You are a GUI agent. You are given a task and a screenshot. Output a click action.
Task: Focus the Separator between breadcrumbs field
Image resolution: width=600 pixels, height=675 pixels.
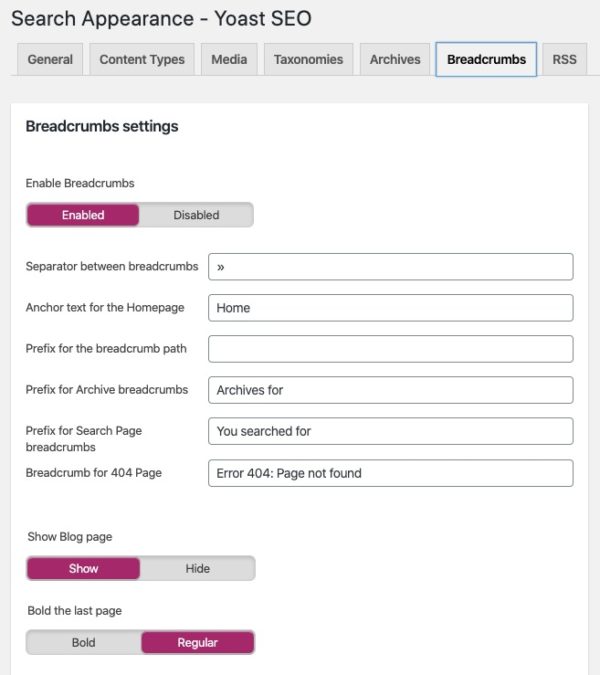pos(391,267)
